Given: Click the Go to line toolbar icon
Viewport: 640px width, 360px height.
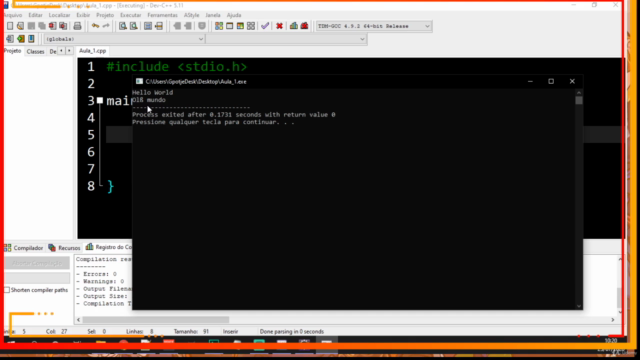Looking at the screenshot, I should (159, 26).
